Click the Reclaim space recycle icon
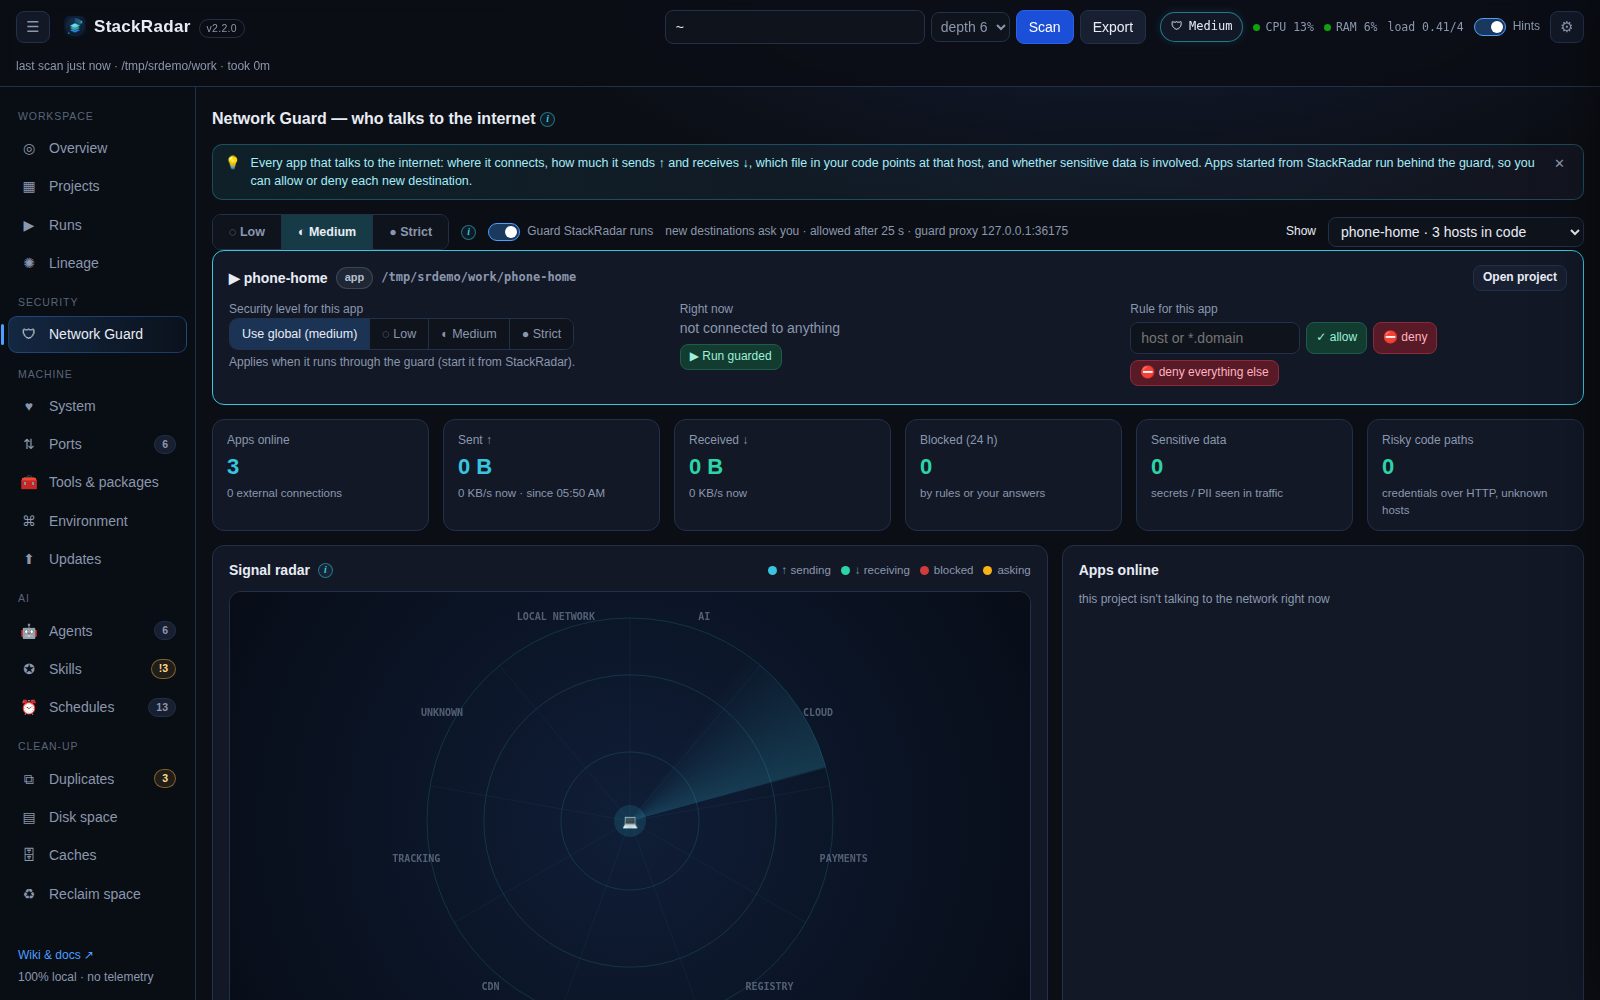Viewport: 1600px width, 1000px height. pyautogui.click(x=29, y=894)
